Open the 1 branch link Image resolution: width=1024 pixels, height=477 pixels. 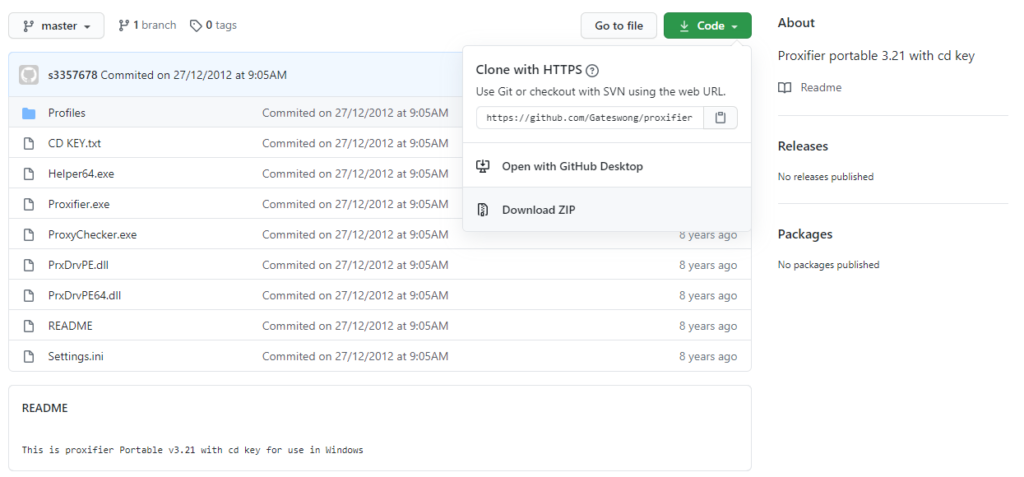(x=146, y=25)
